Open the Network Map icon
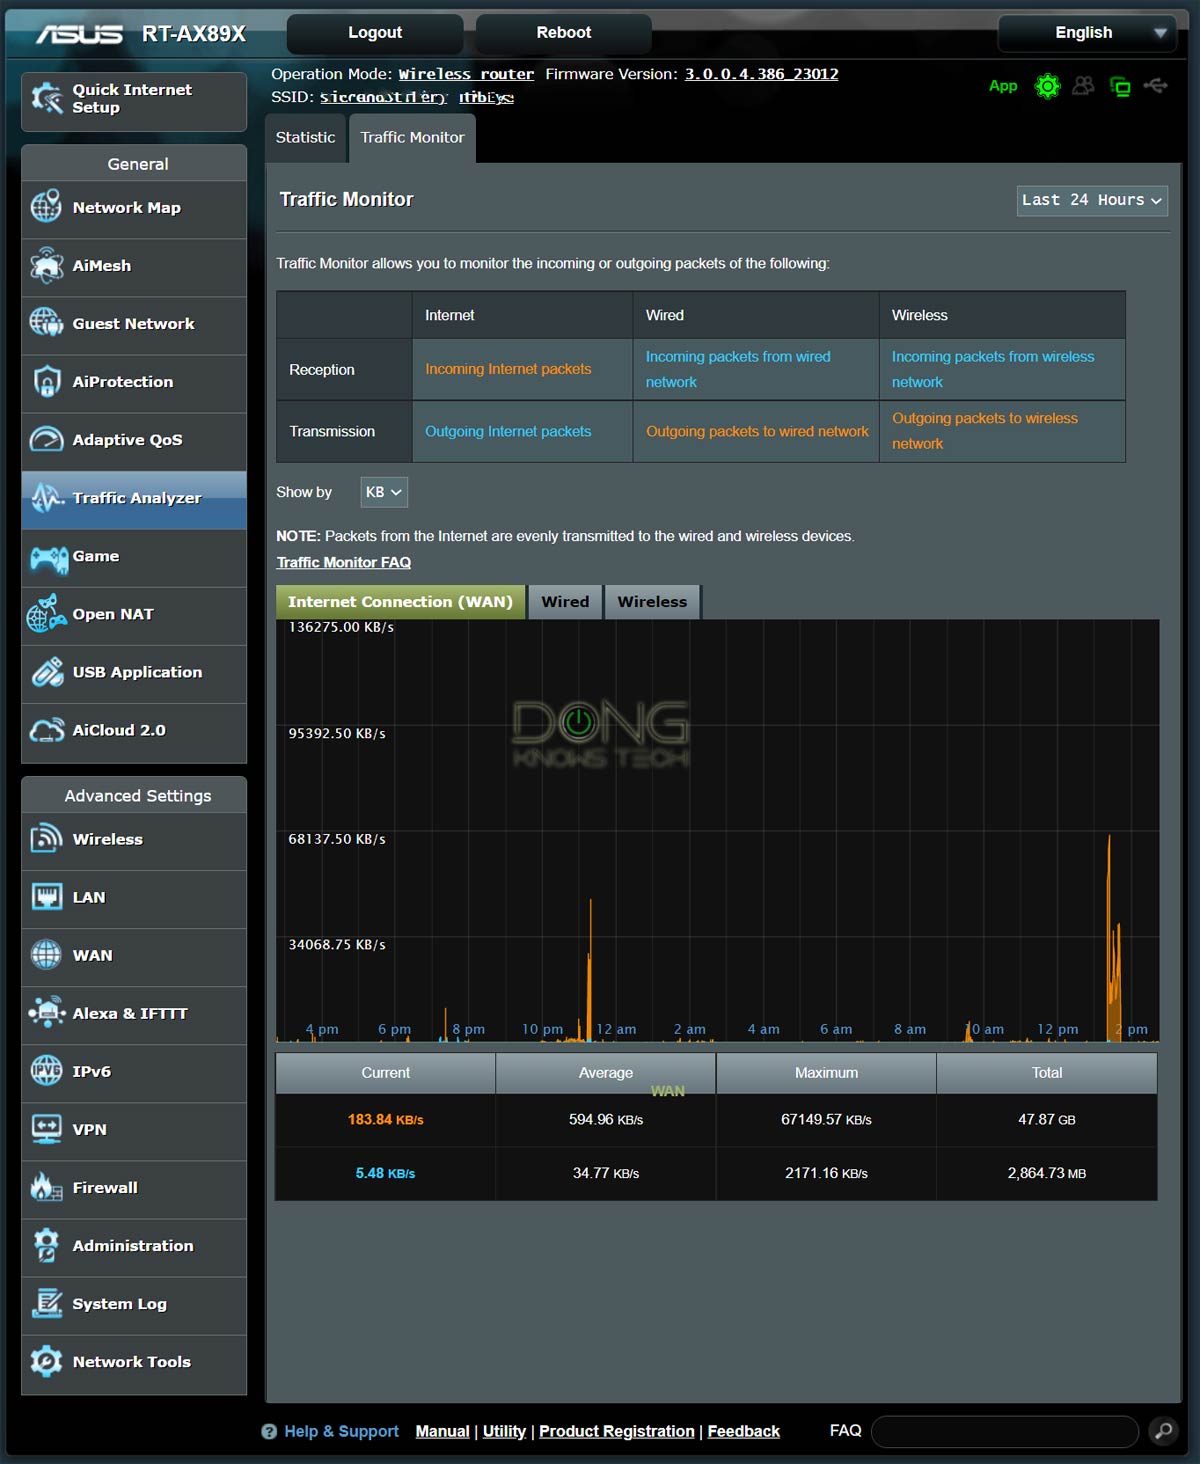 pos(46,207)
